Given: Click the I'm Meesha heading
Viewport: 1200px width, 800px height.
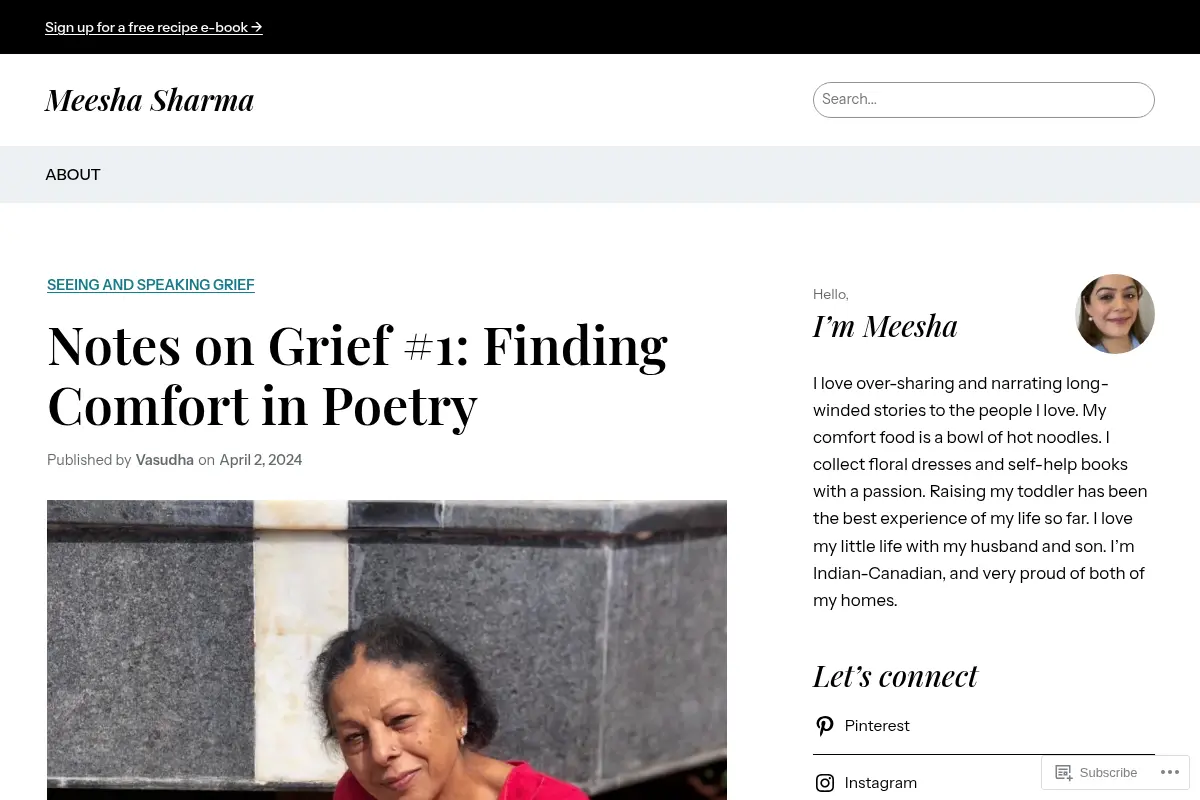Looking at the screenshot, I should (885, 326).
